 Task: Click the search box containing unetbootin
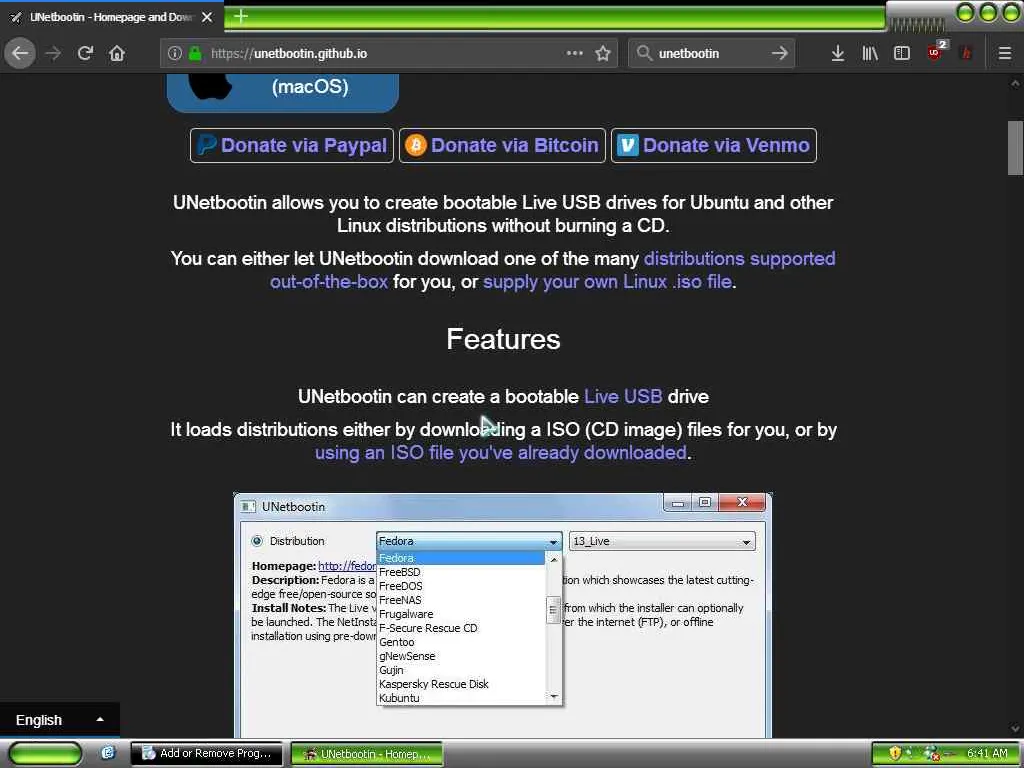[x=711, y=54]
